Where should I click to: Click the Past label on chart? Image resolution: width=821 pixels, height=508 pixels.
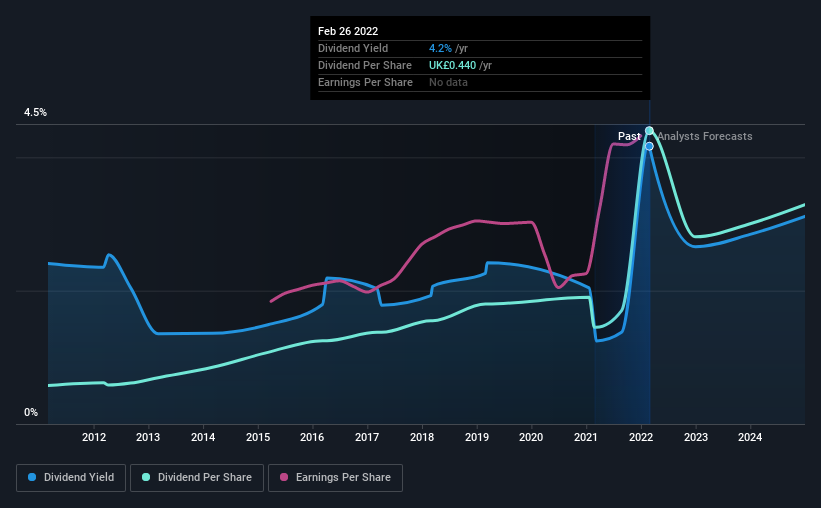pos(629,136)
